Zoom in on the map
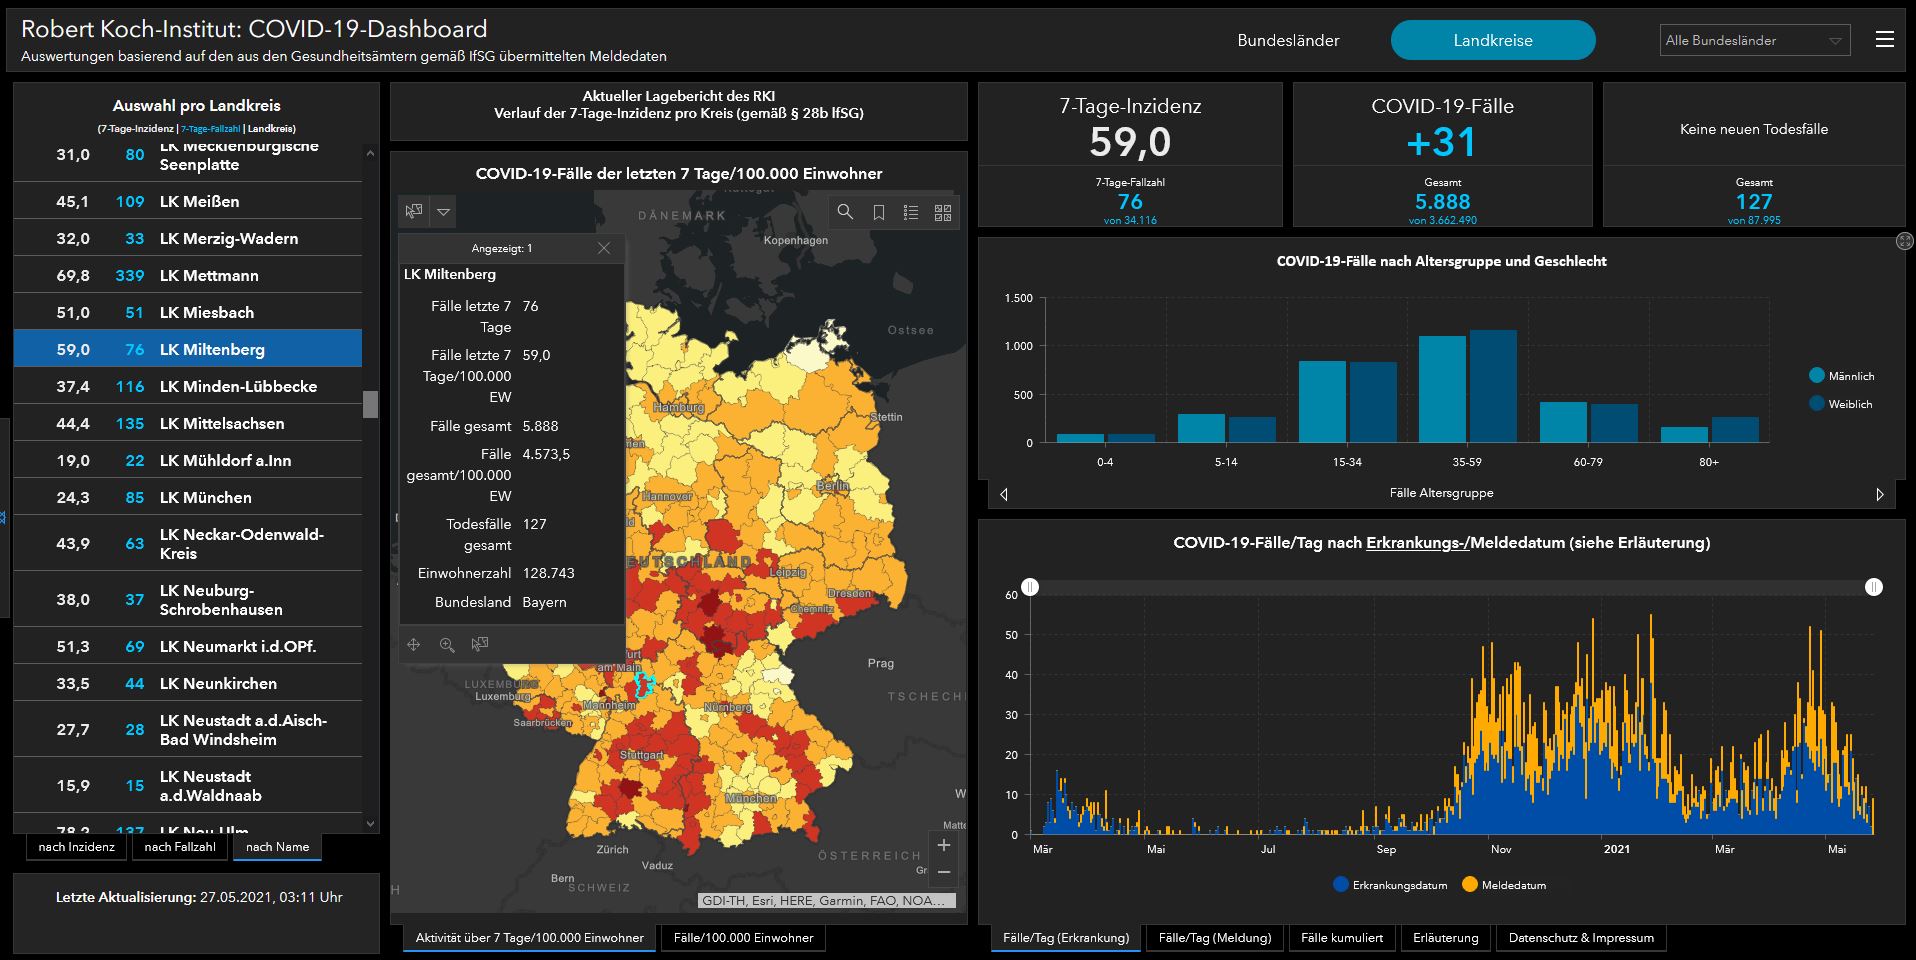1916x960 pixels. point(944,845)
